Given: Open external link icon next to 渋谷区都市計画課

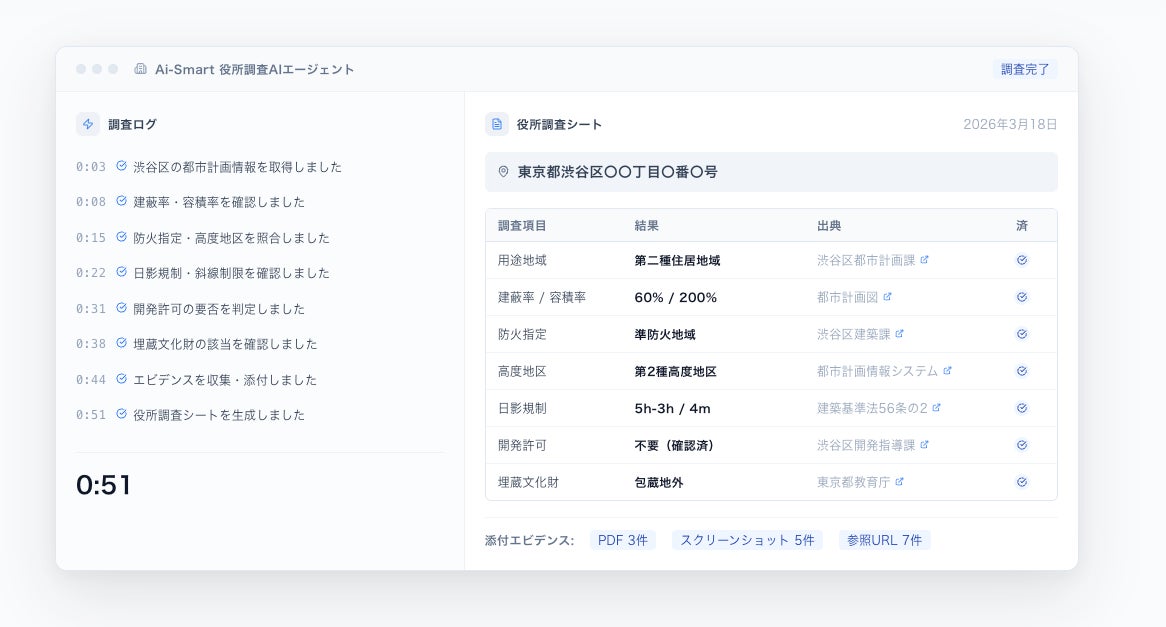Looking at the screenshot, I should (924, 260).
